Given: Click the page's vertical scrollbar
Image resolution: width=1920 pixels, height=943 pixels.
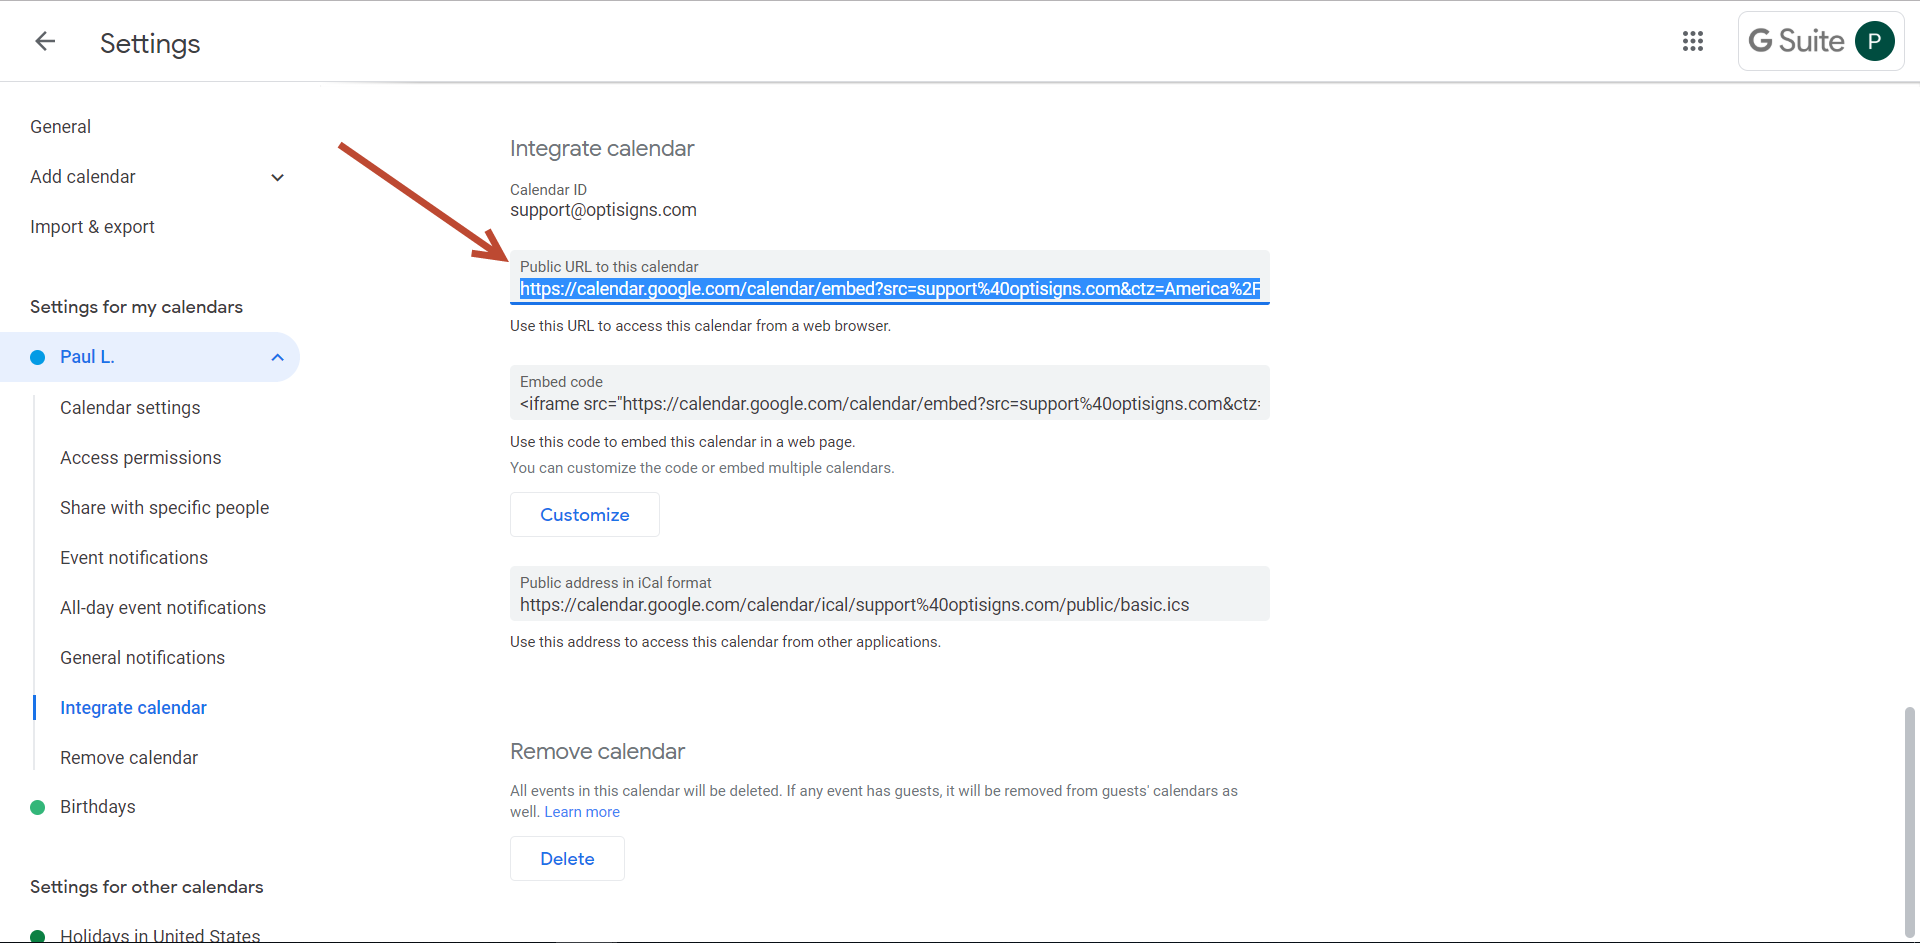Looking at the screenshot, I should coord(1909,820).
